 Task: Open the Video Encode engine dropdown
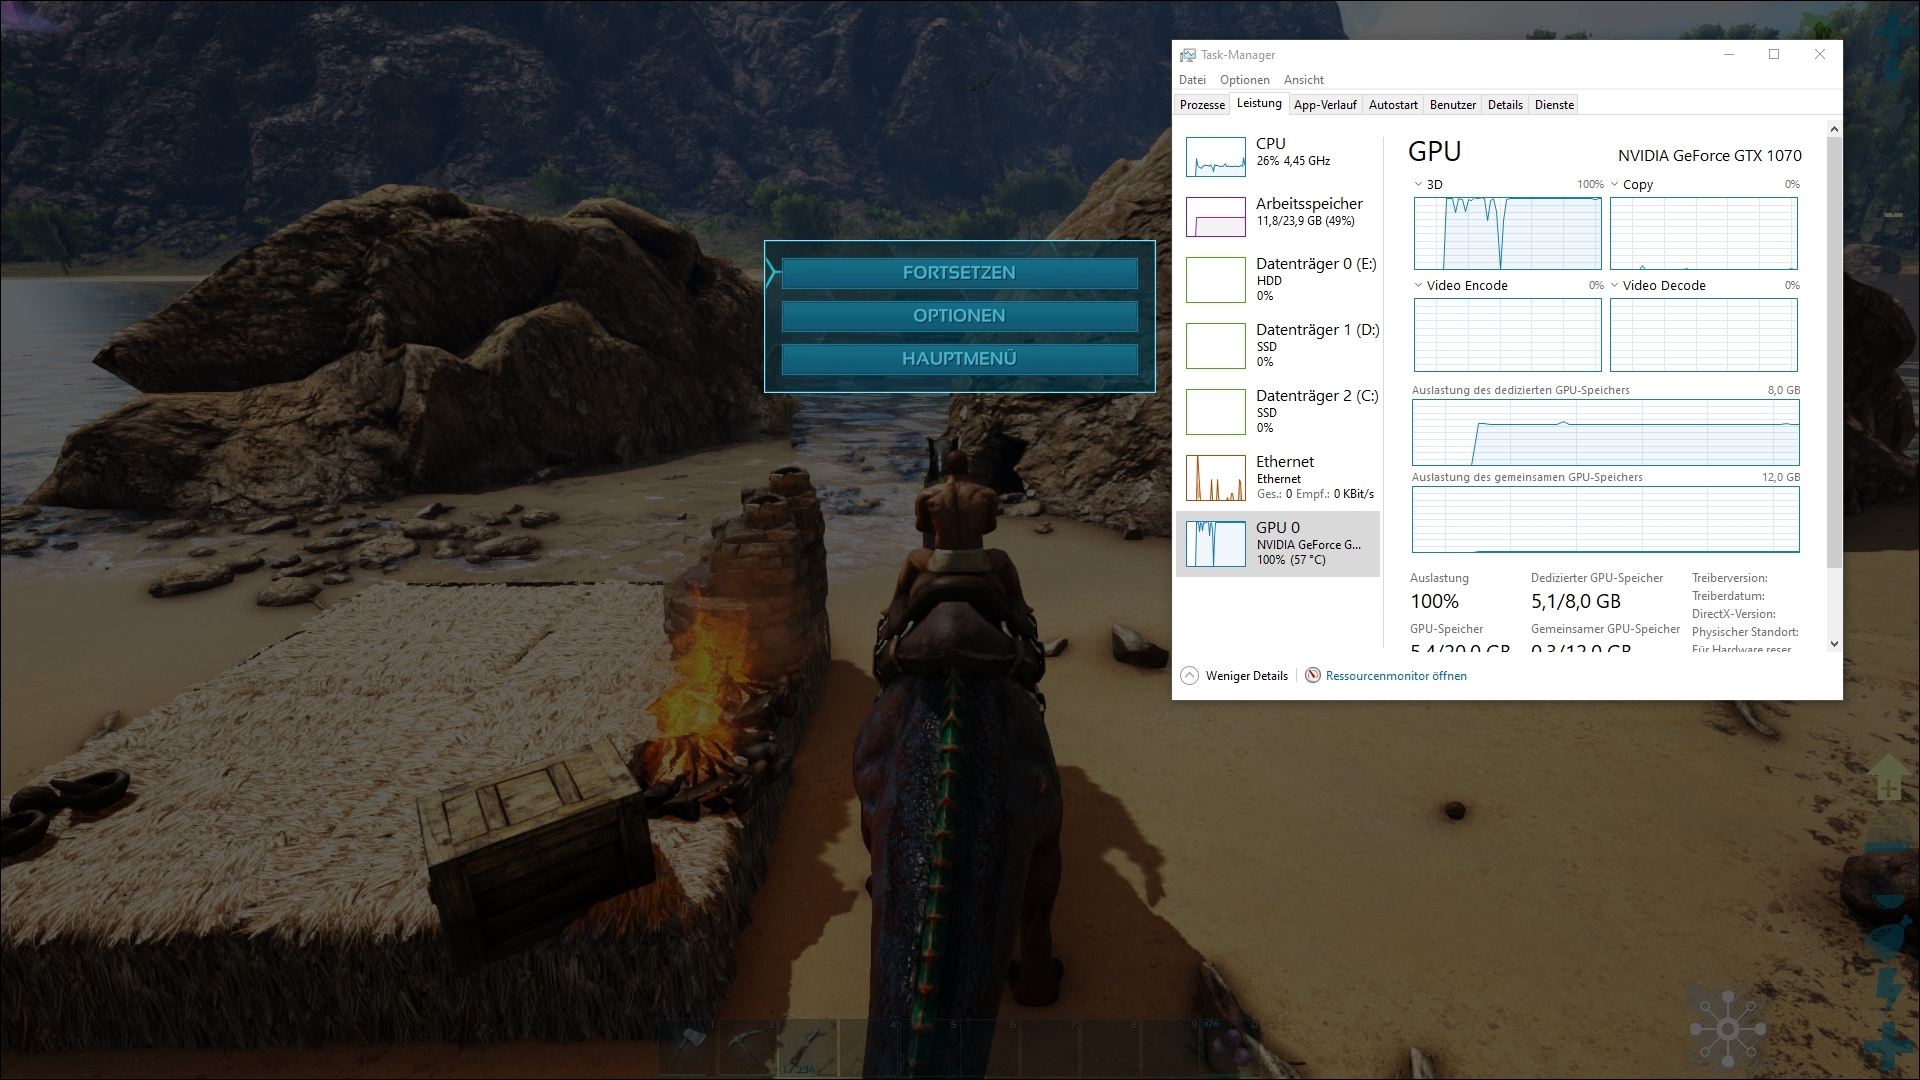click(x=1419, y=285)
